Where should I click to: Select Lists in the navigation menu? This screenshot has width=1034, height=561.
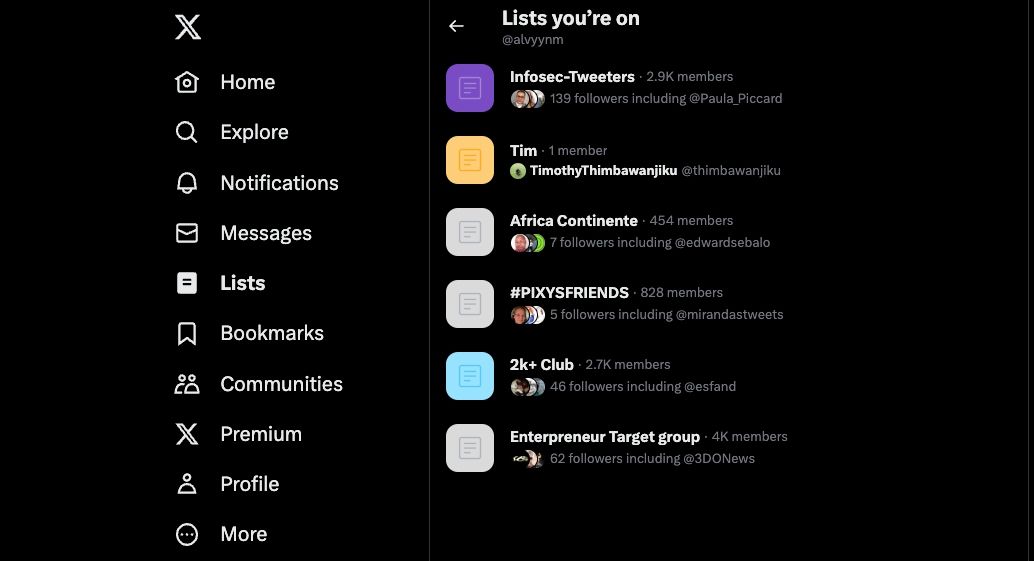click(242, 283)
